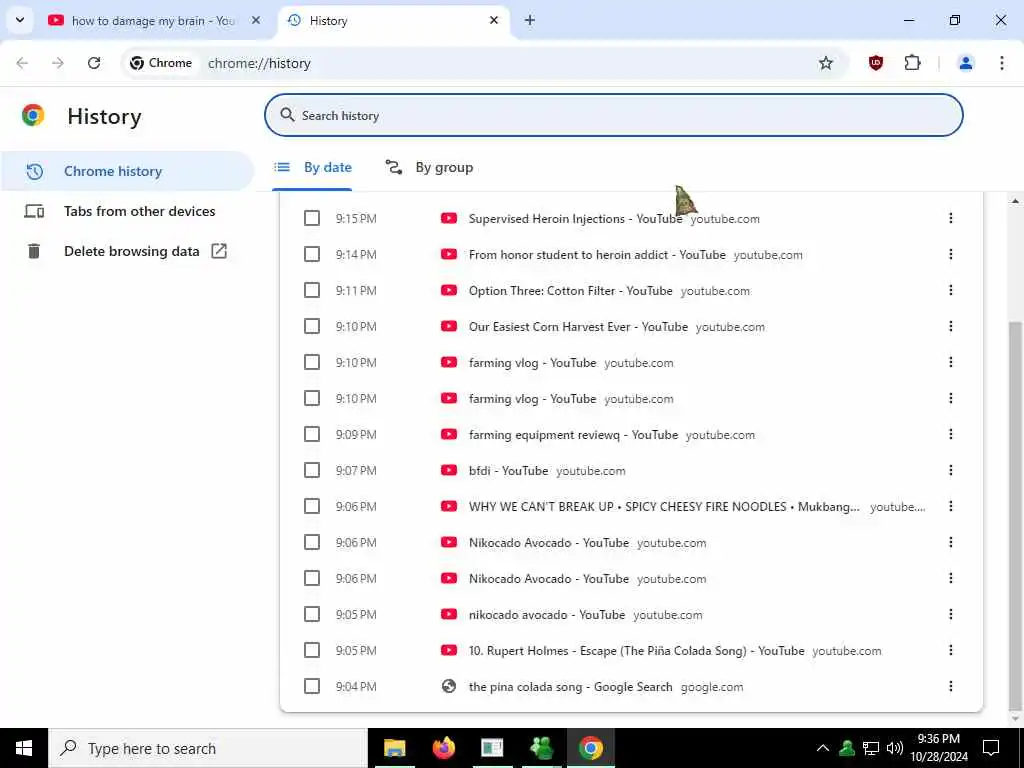Open actions menu for pina colada Google Search
This screenshot has width=1024, height=768.
950,686
